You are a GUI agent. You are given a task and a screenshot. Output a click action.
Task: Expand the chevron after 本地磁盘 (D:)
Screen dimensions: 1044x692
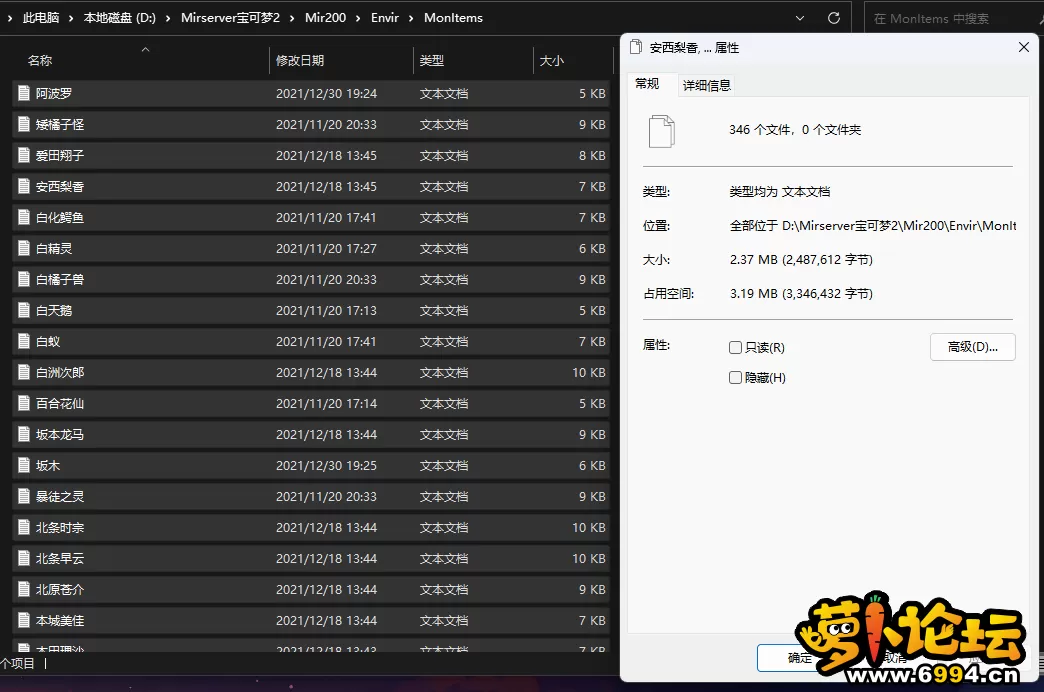tap(168, 18)
